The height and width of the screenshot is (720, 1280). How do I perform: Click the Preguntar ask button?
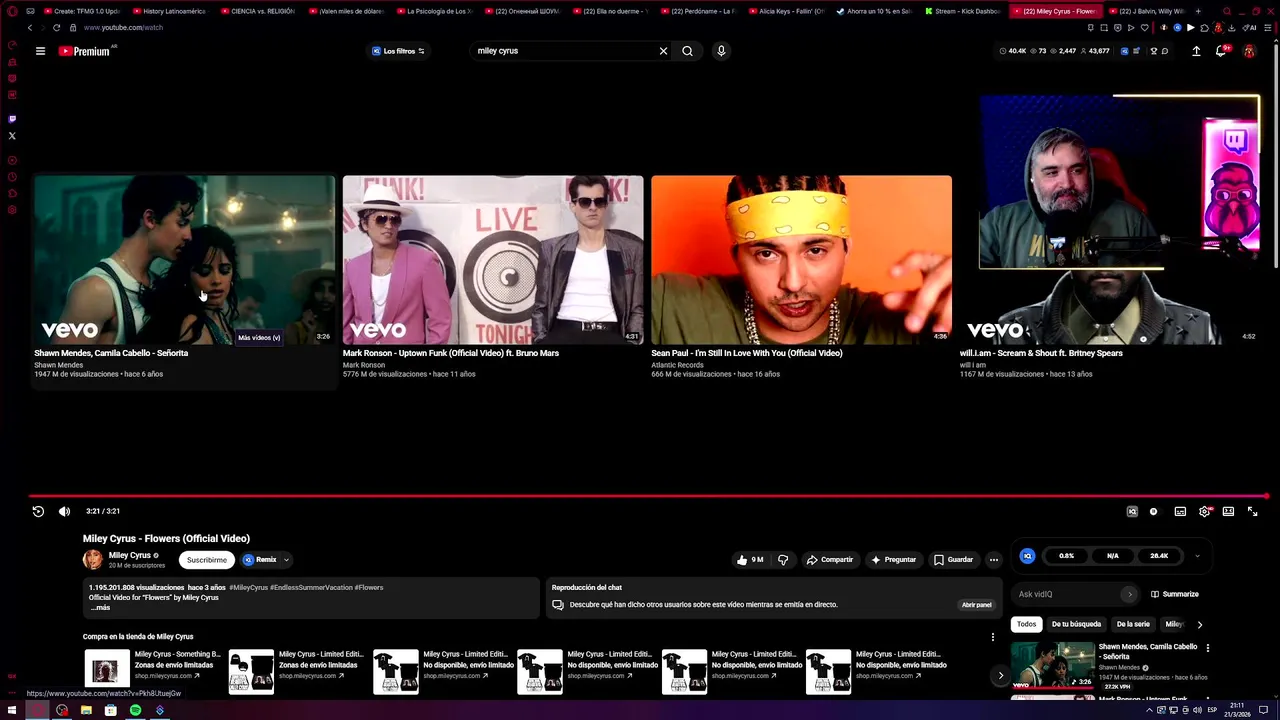pos(893,560)
